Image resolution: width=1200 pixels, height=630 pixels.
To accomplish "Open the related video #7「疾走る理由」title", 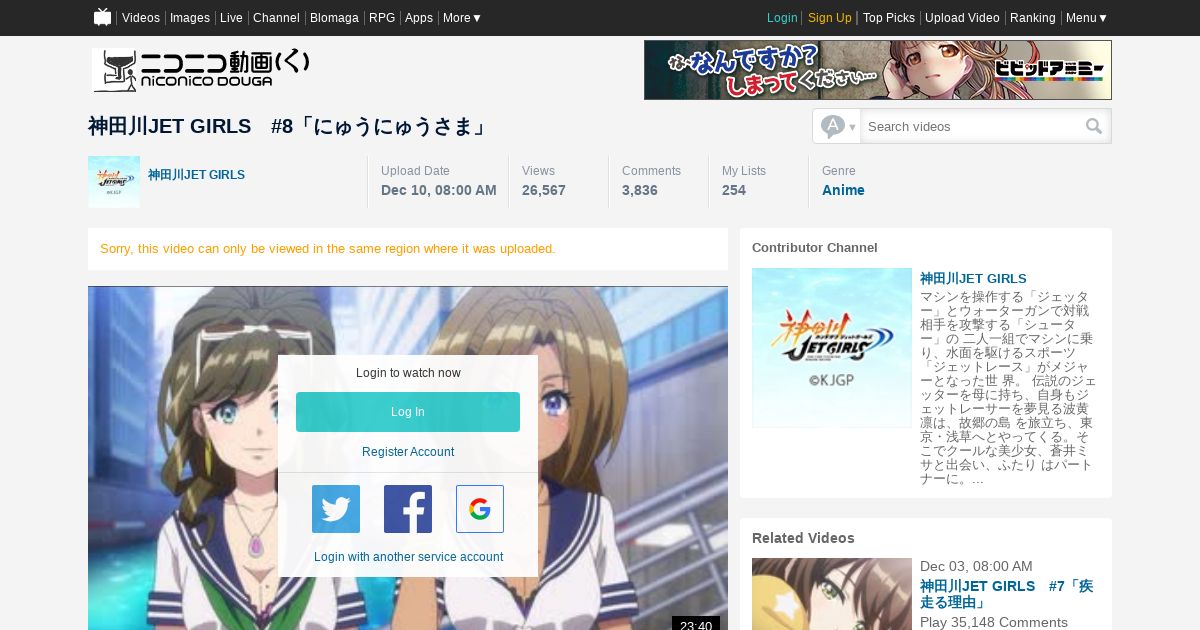I will (1006, 594).
